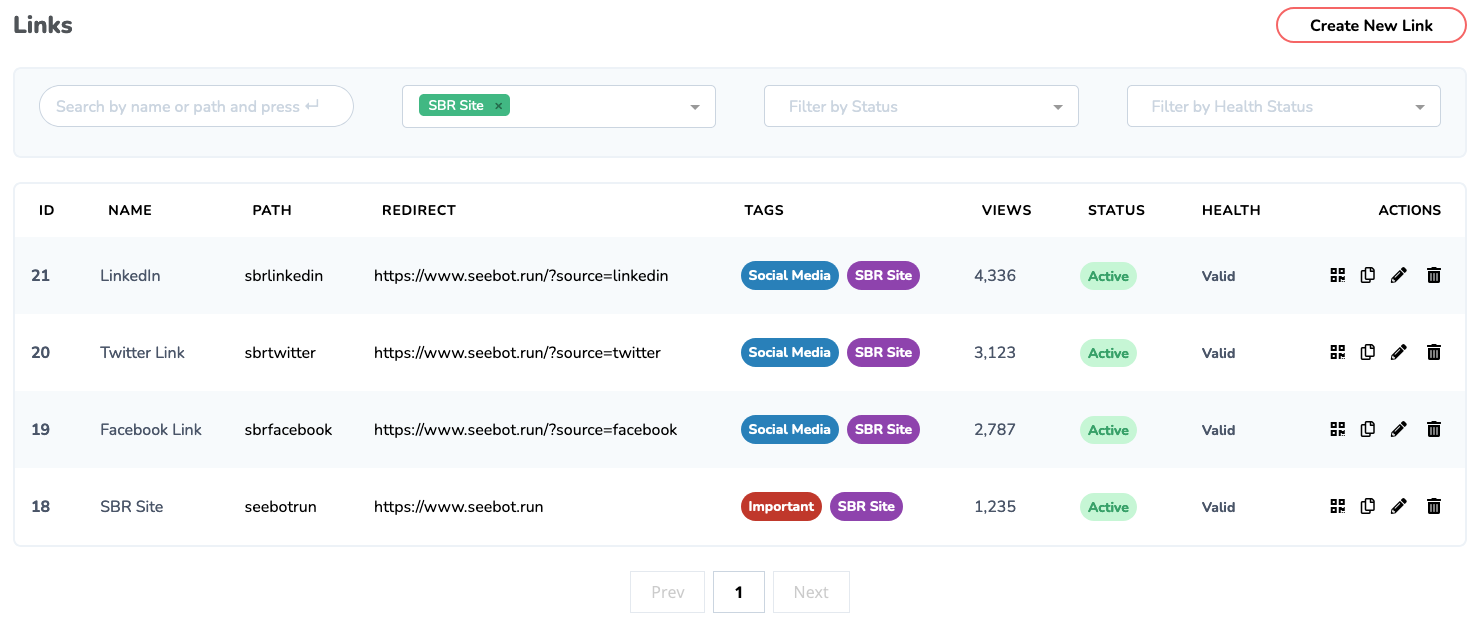1482x625 pixels.
Task: Click the Active status badge in LinkedIn row
Action: pyautogui.click(x=1108, y=276)
